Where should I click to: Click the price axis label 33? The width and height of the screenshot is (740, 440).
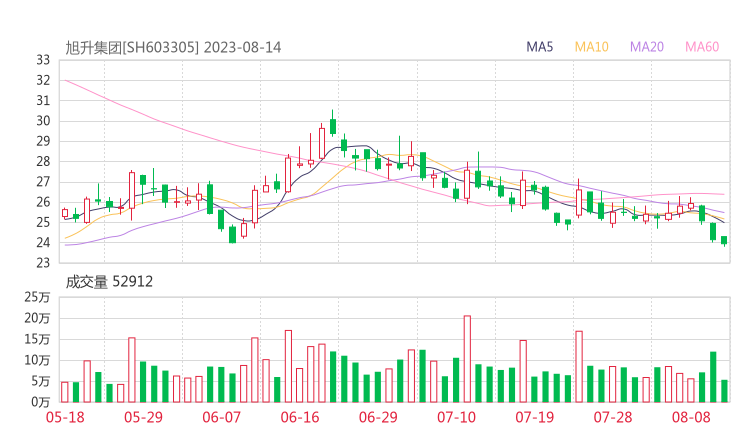[43, 60]
